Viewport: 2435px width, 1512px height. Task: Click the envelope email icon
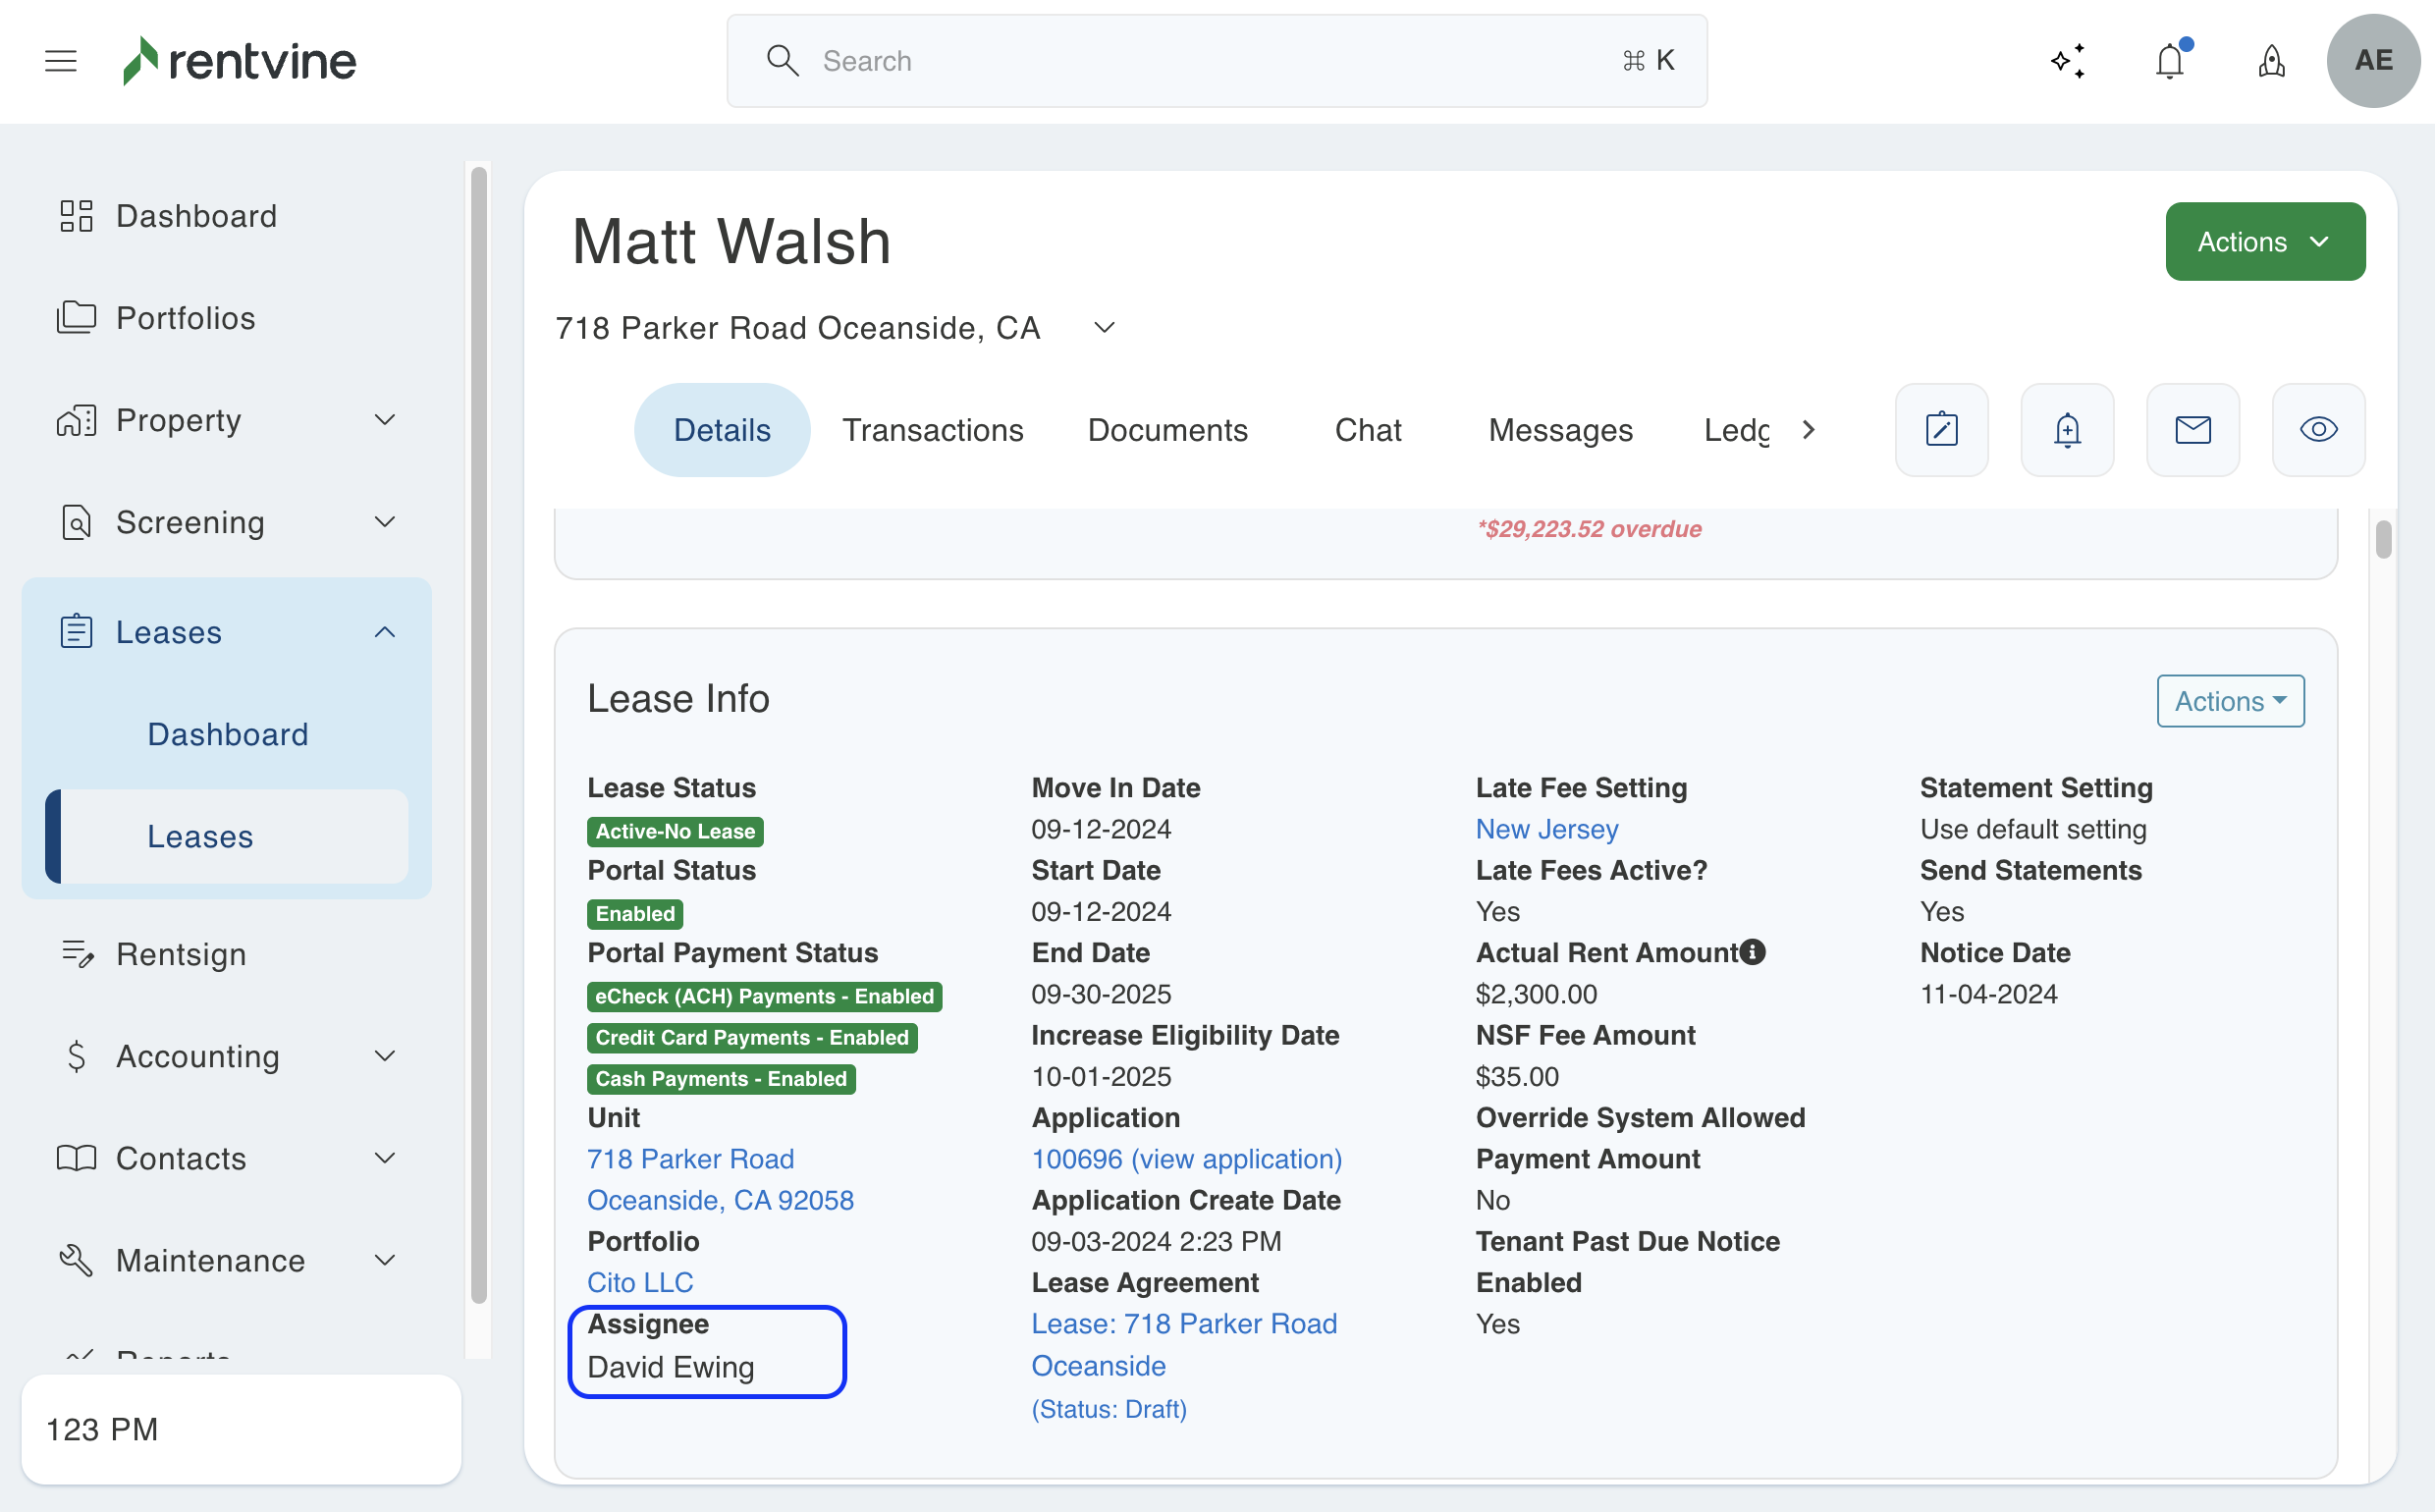pos(2192,430)
